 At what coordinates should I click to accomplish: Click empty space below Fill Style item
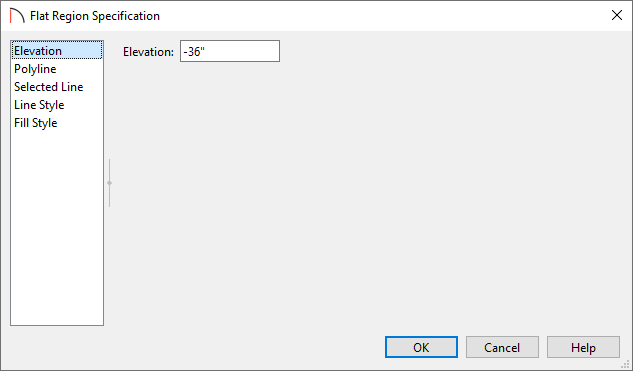pyautogui.click(x=57, y=226)
